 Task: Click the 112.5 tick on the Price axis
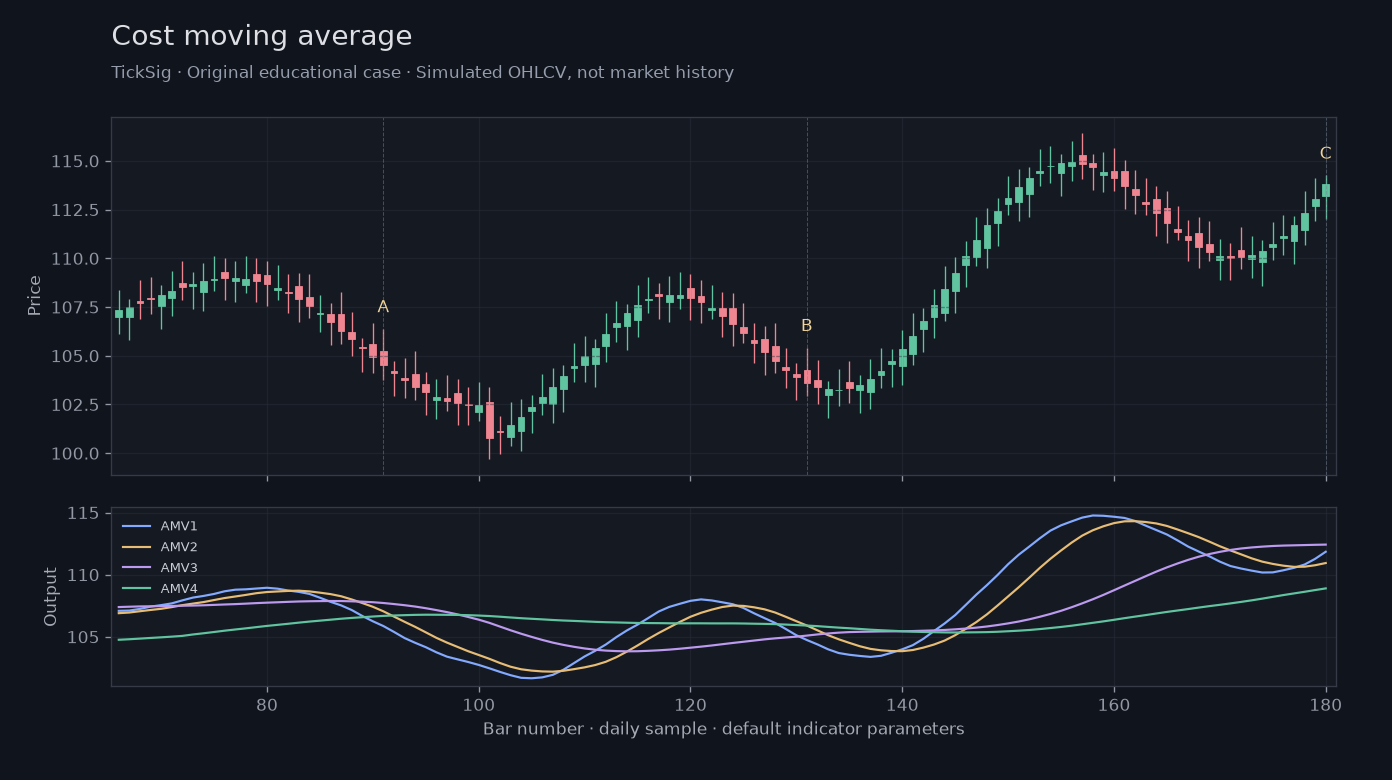click(76, 210)
